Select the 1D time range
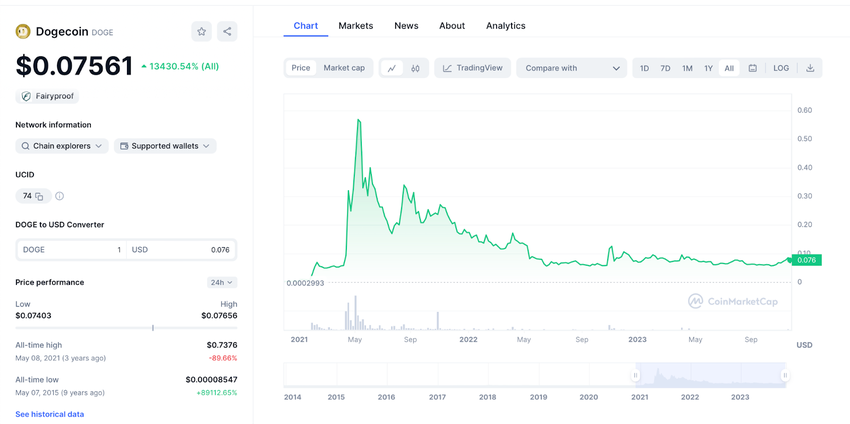850x424 pixels. tap(644, 68)
